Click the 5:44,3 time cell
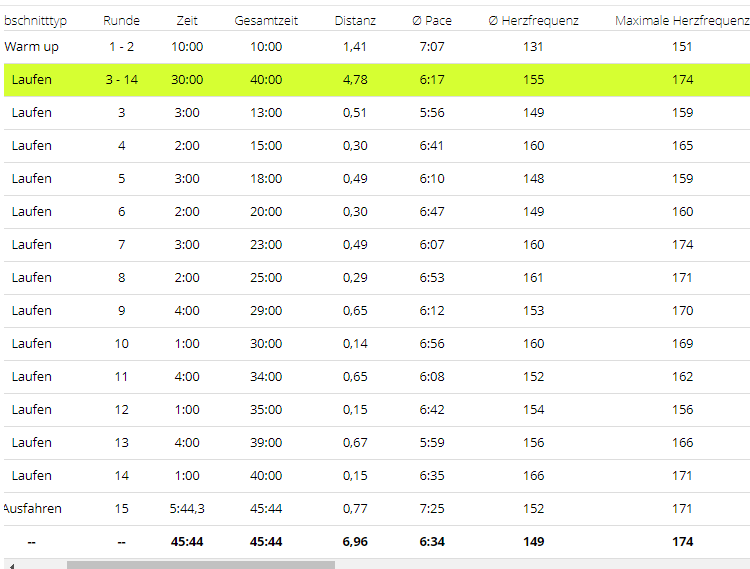 click(x=187, y=509)
